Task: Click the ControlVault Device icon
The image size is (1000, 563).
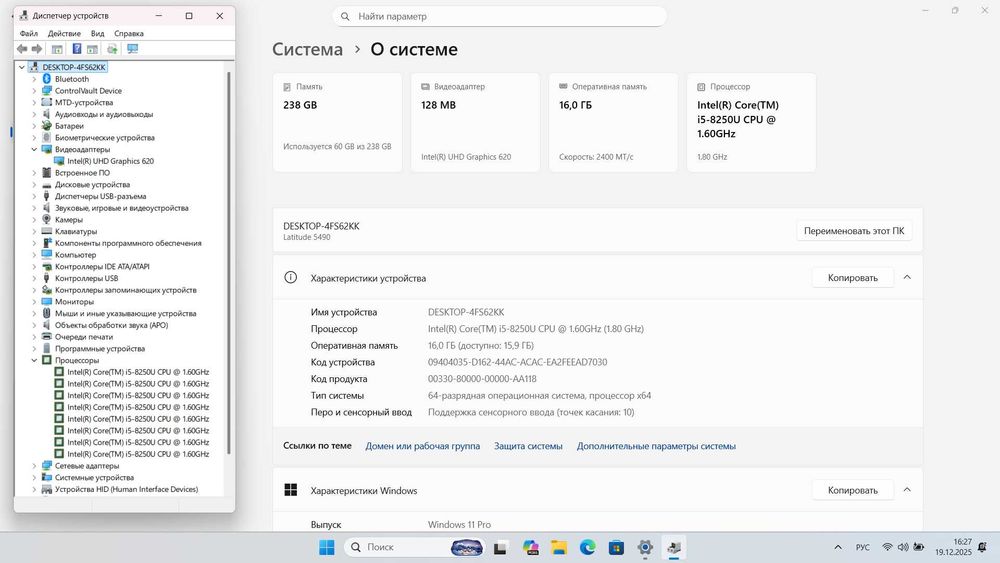Action: [47, 91]
